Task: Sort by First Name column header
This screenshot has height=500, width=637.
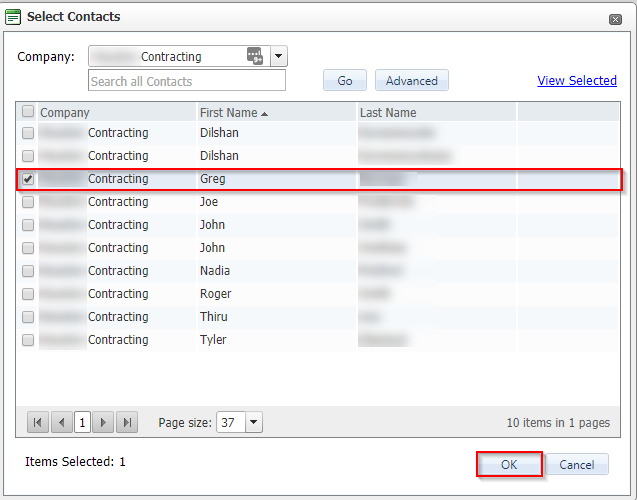Action: (229, 113)
